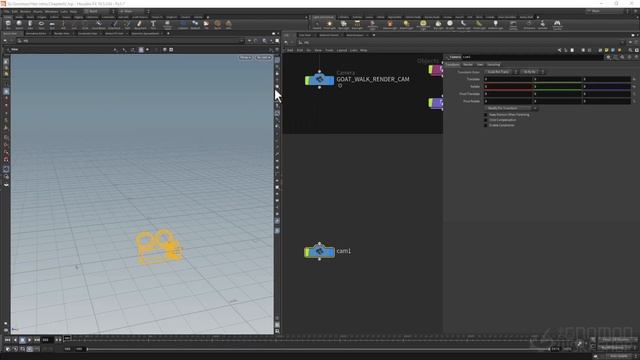Switch to the Sampling parameter tab
The image size is (640, 360).
coord(493,64)
